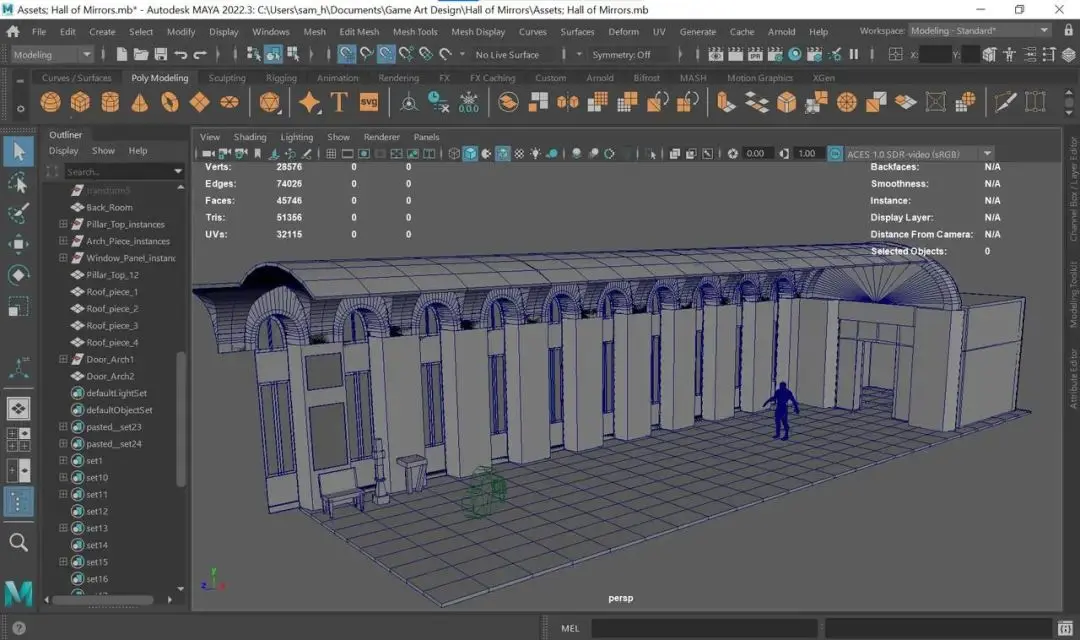Open the Workspace dropdown
1080x640 pixels.
[x=980, y=31]
